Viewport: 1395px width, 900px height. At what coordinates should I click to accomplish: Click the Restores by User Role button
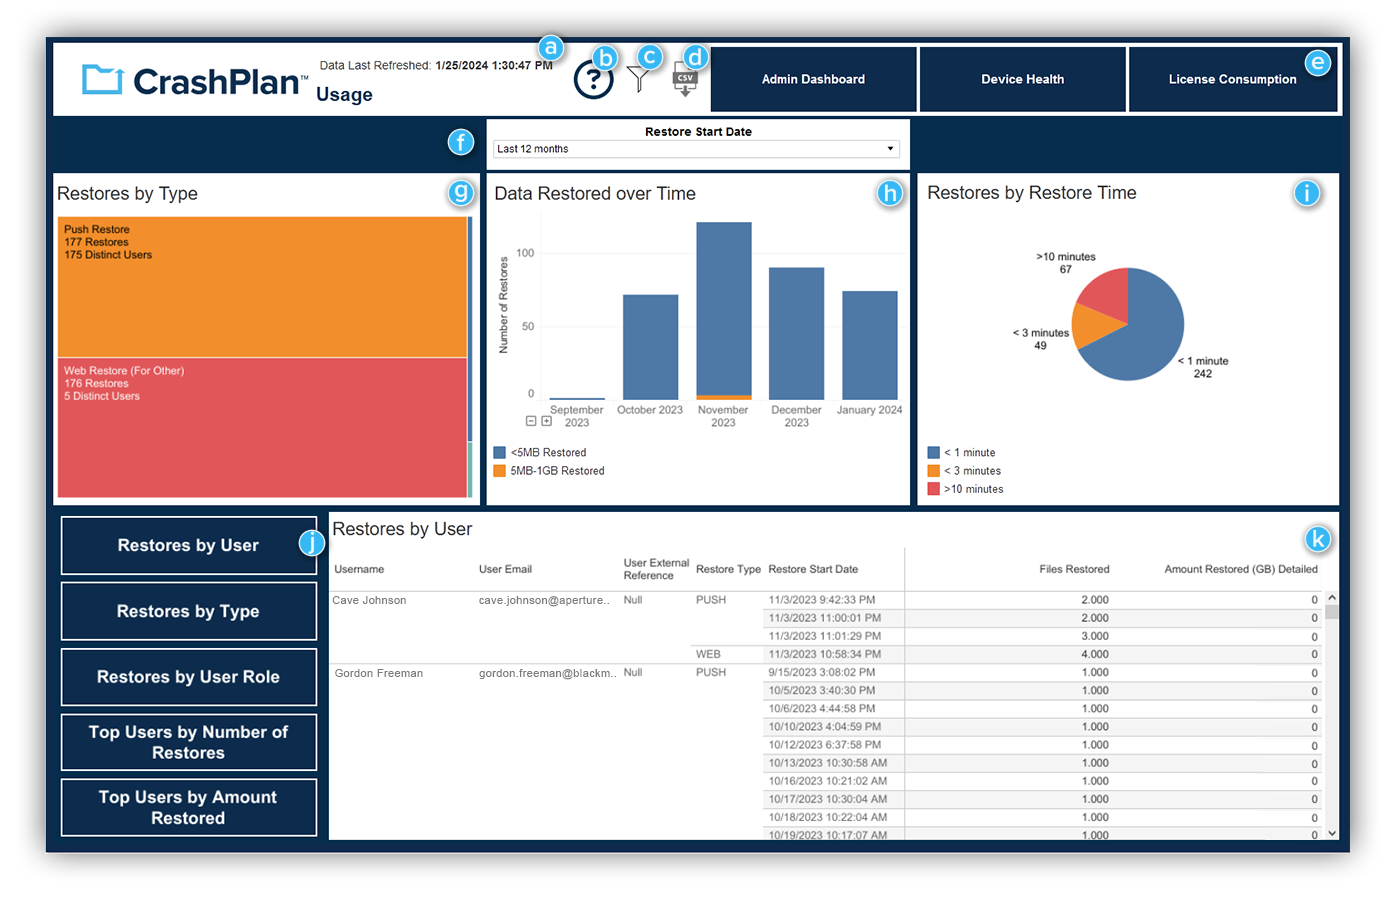click(188, 677)
